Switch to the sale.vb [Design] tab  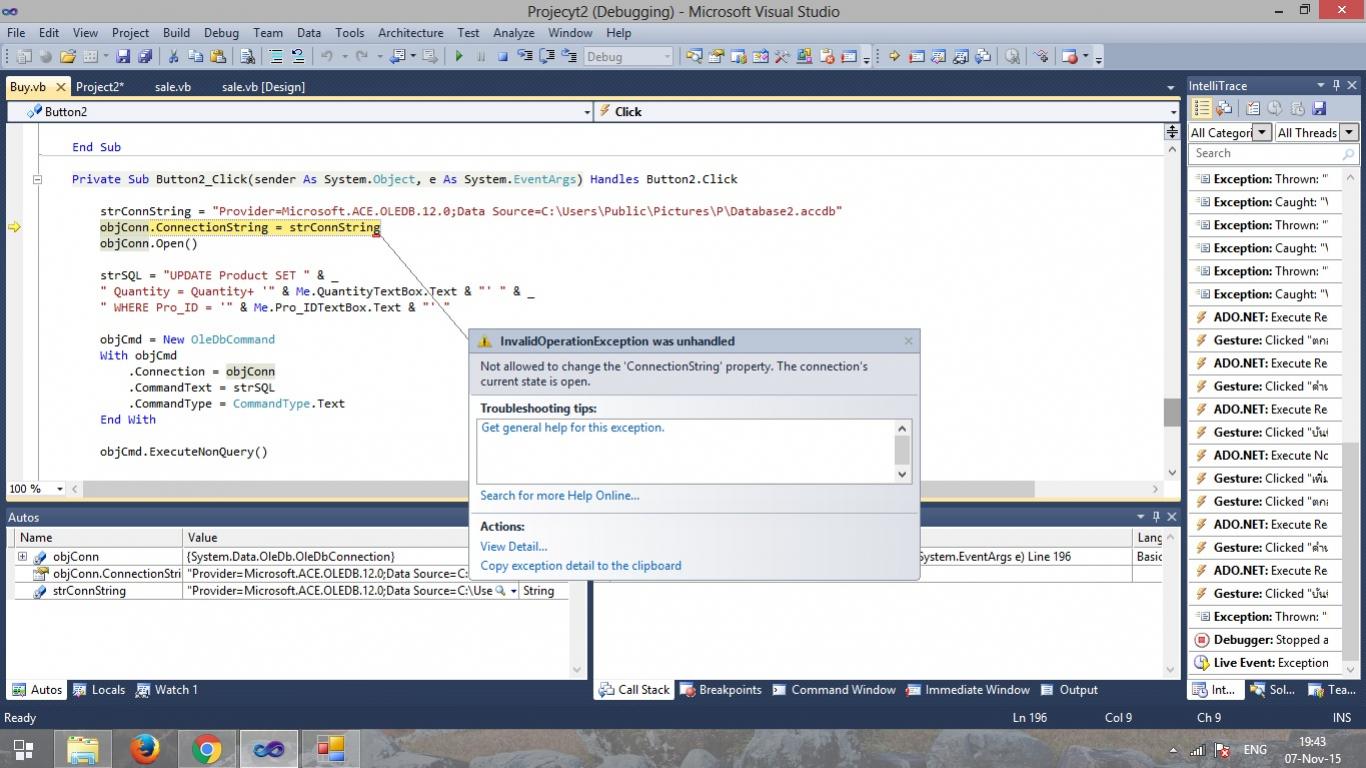263,87
